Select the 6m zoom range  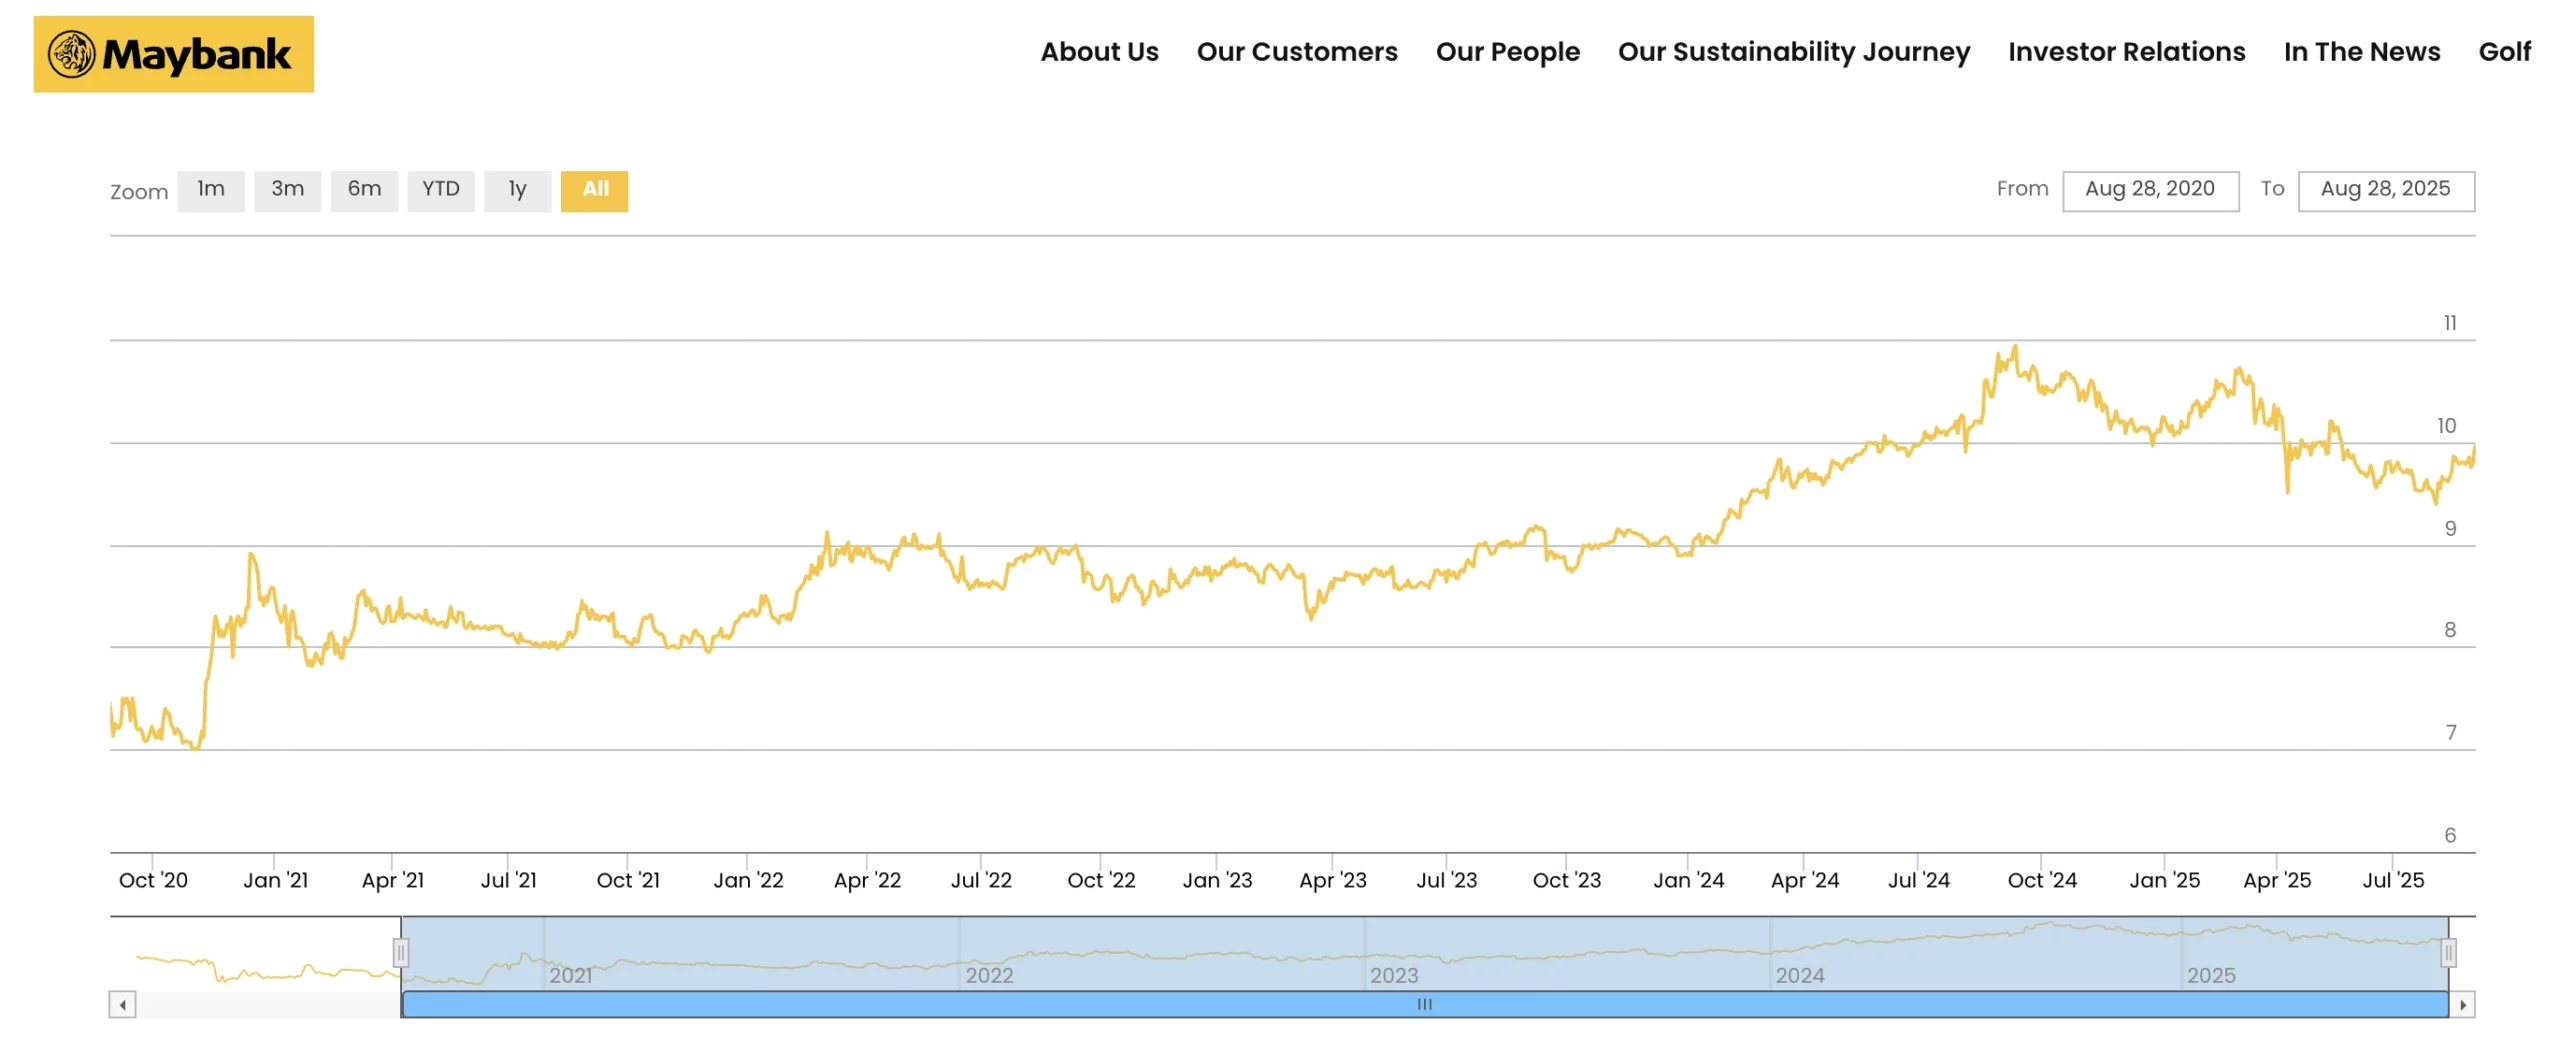point(364,190)
